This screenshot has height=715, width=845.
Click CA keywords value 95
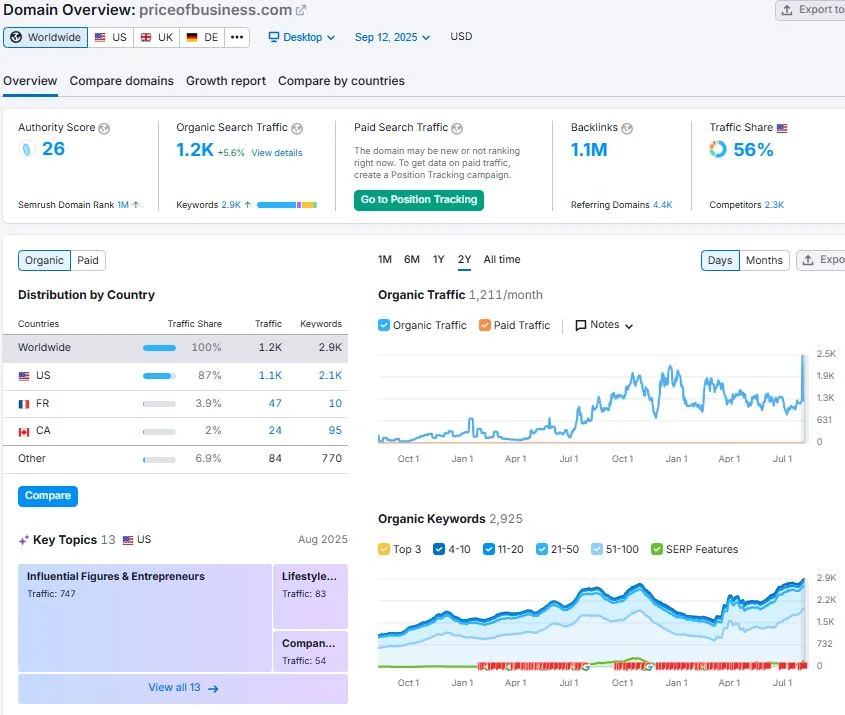[x=335, y=431]
